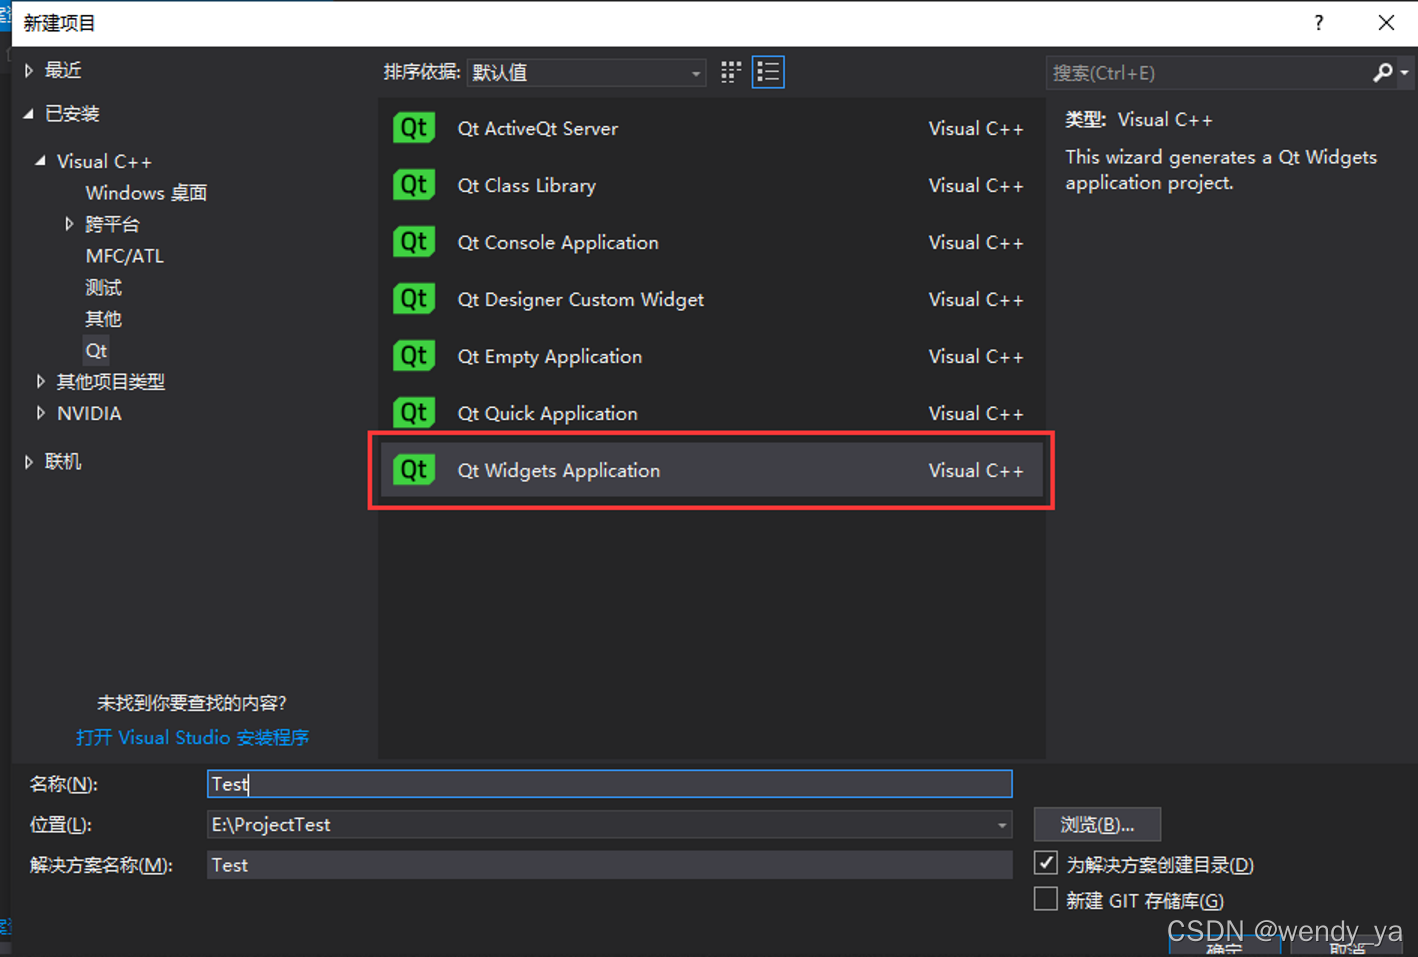This screenshot has width=1418, height=957.
Task: Open the location path dropdown arrow
Action: pos(1001,825)
